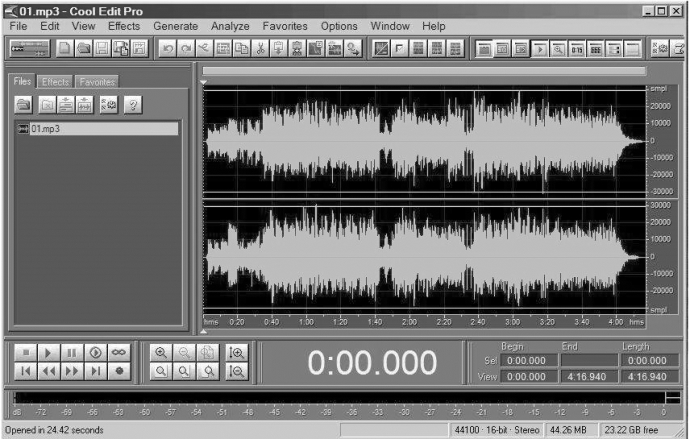The image size is (690, 439).
Task: Open the Help menu
Action: click(x=434, y=26)
